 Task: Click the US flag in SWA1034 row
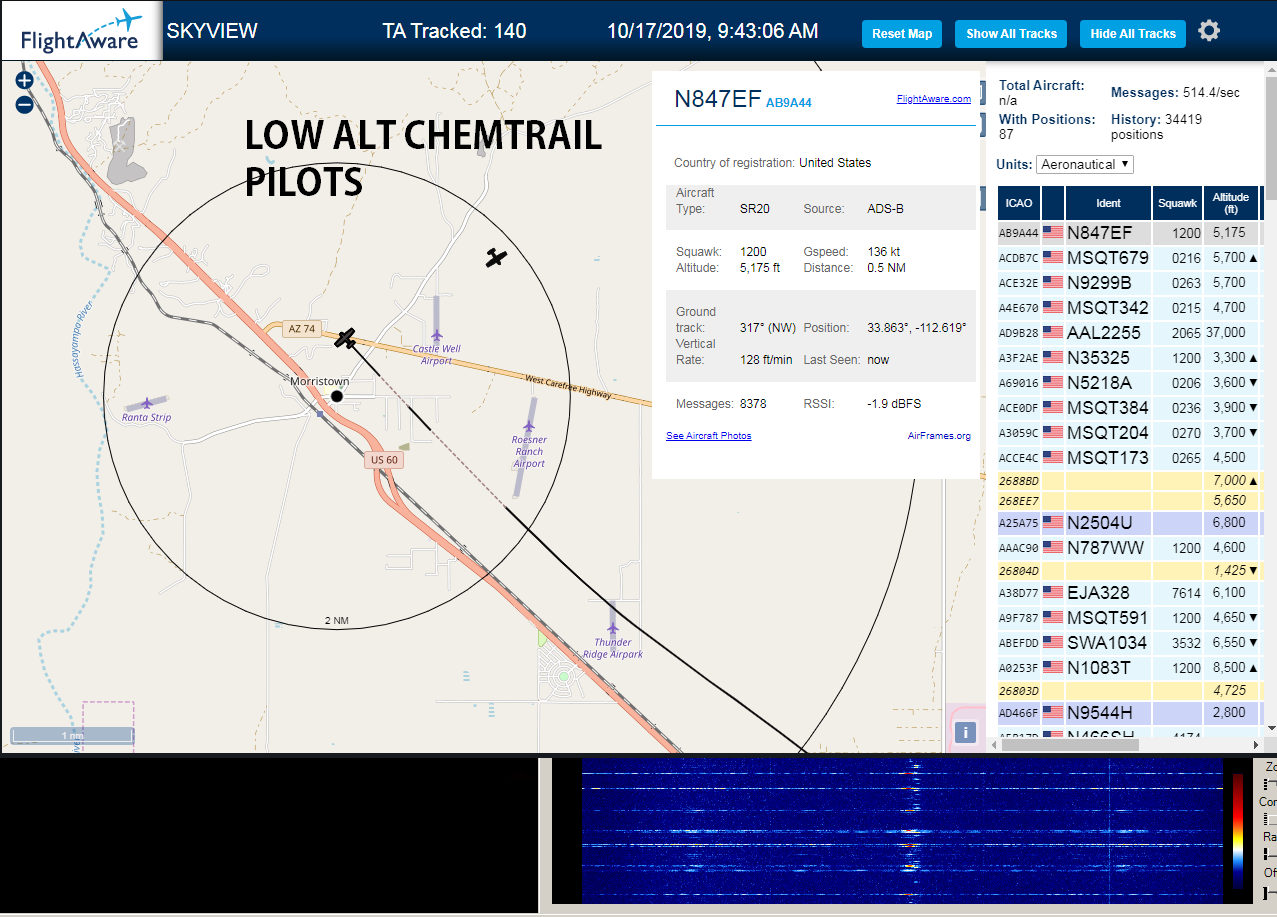[x=1053, y=642]
